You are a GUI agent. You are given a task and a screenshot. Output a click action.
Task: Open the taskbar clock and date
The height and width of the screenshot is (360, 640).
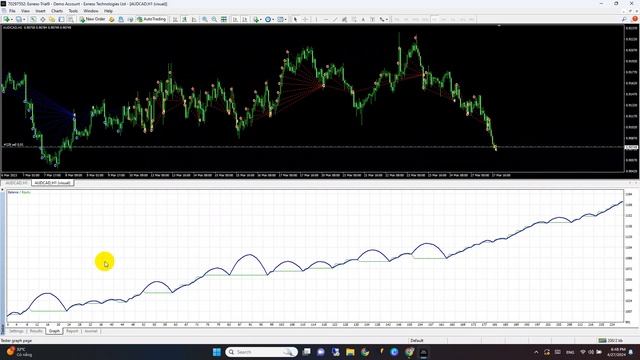click(x=617, y=352)
